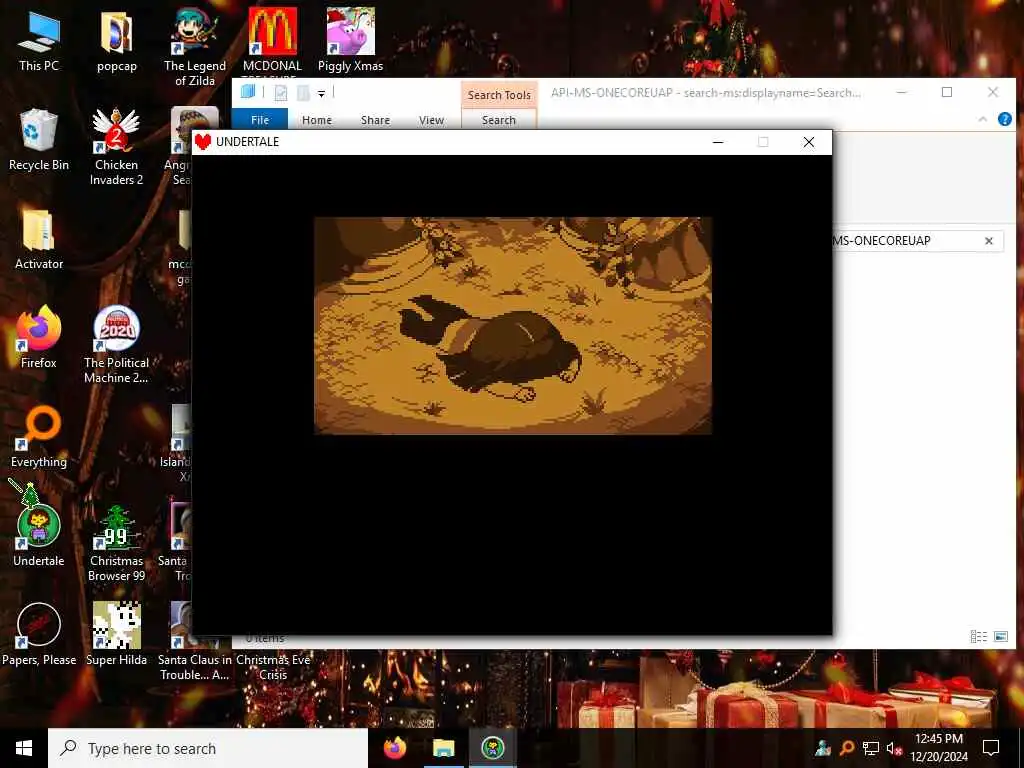
Task: Launch Christmas Browser 99 shortcut
Action: click(116, 543)
